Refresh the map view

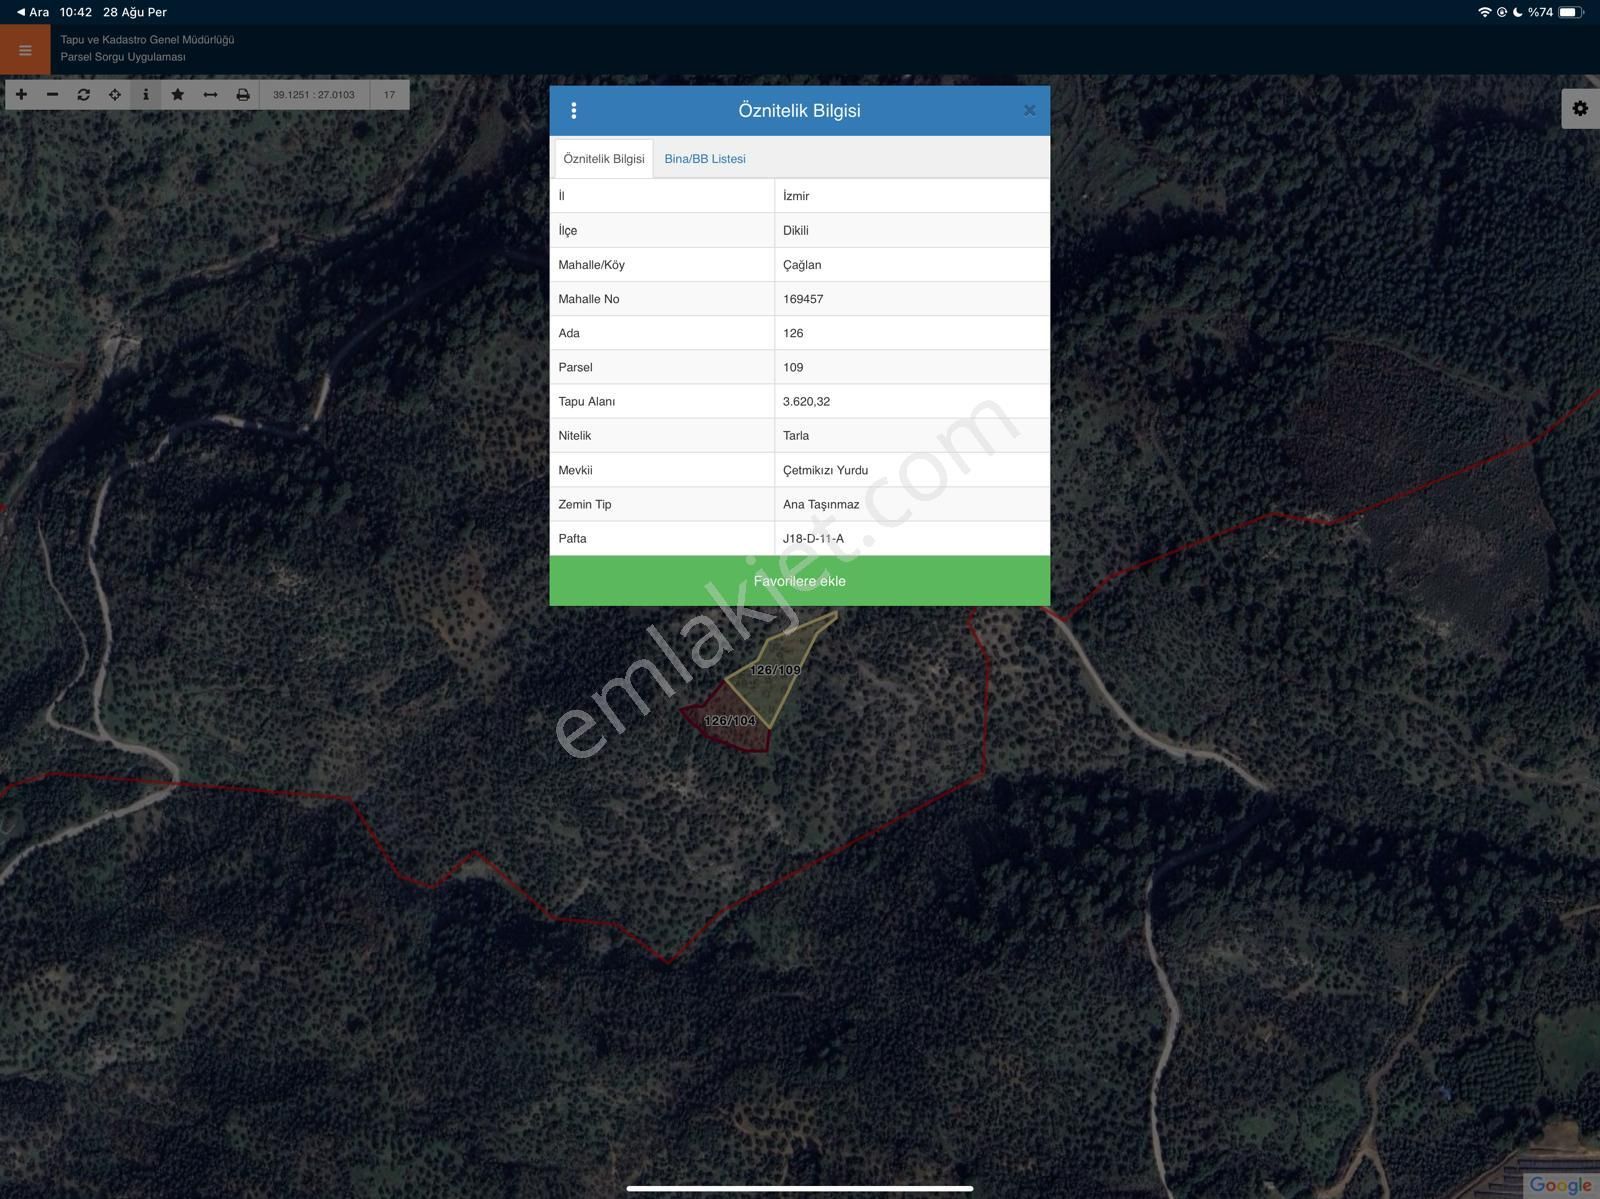[x=84, y=95]
